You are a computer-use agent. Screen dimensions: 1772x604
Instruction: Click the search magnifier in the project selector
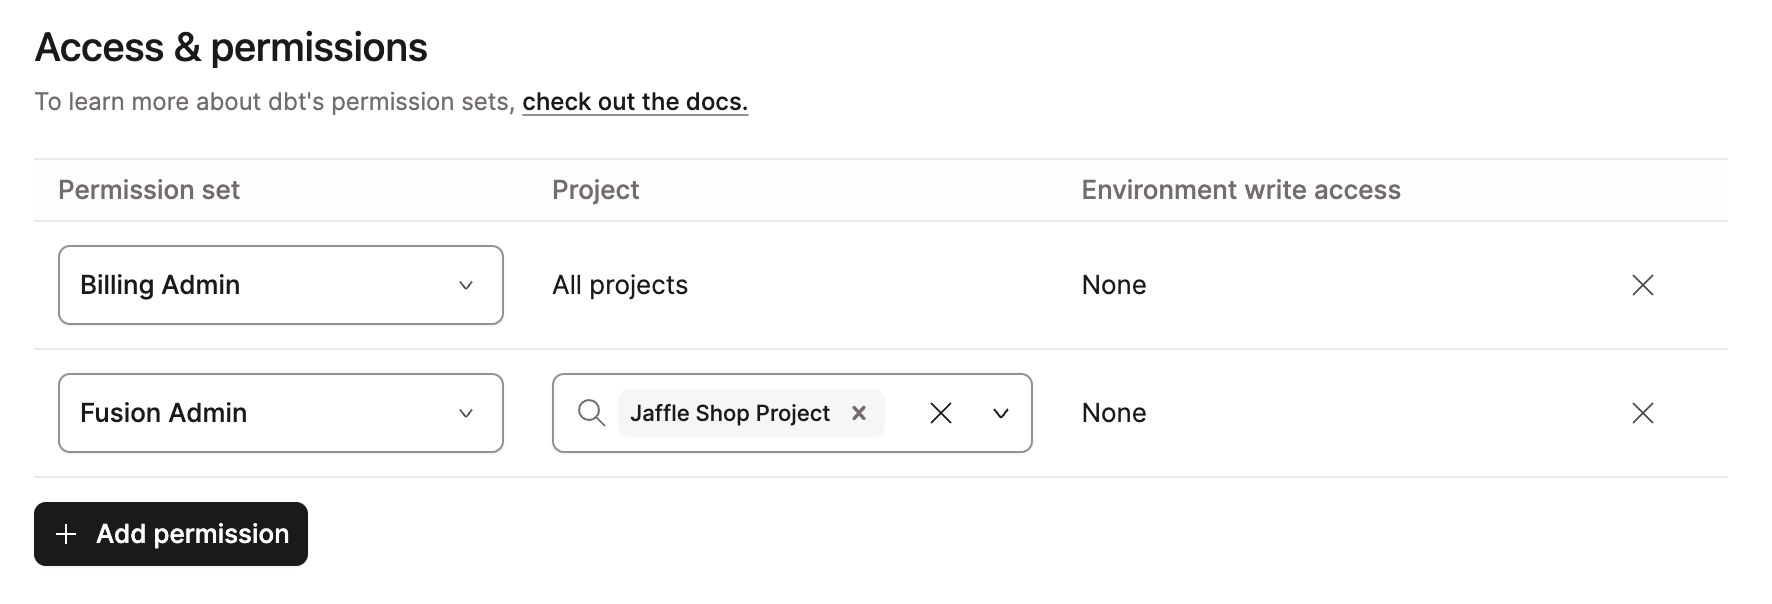click(590, 413)
